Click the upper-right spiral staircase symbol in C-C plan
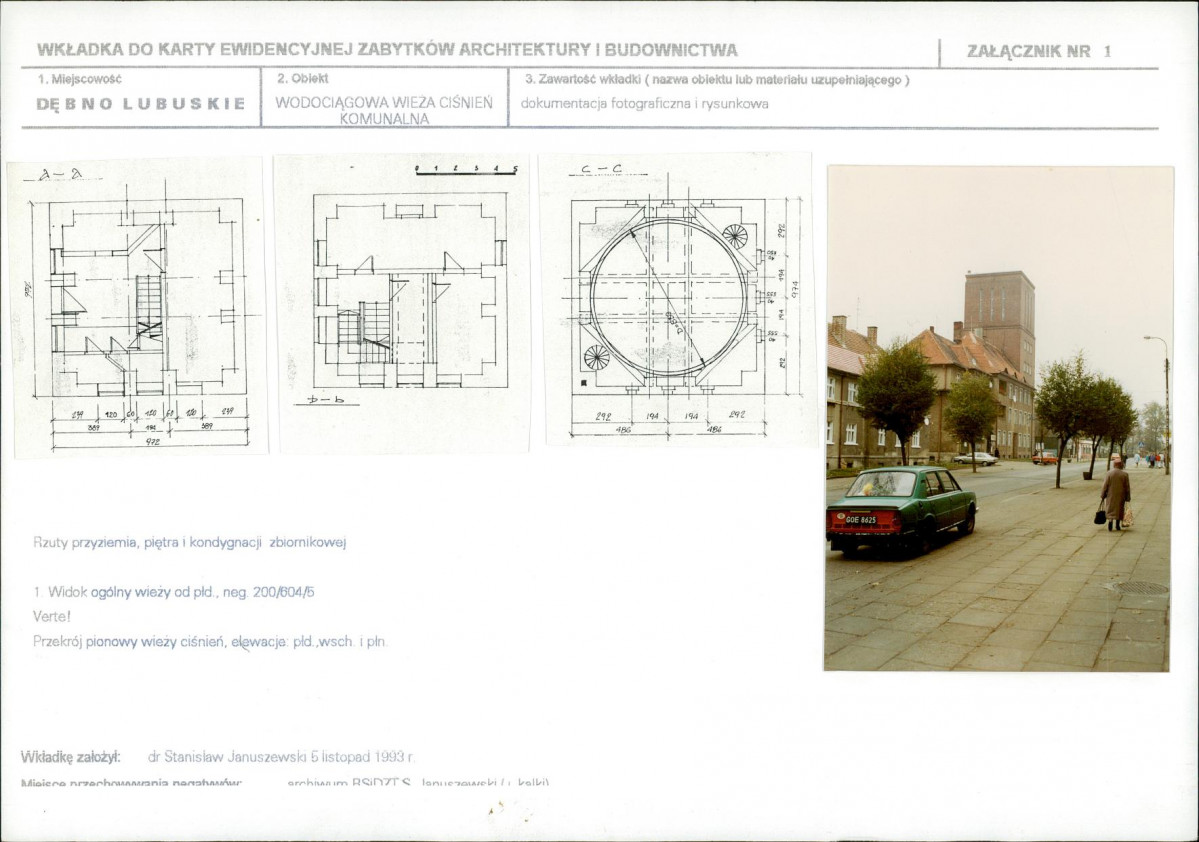Viewport: 1199px width, 842px height. click(x=735, y=236)
